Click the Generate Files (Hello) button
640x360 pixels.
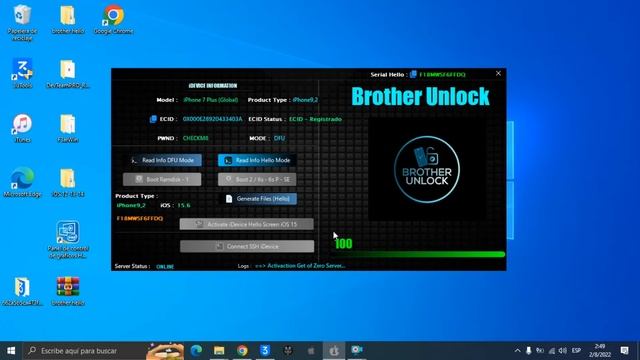(x=260, y=199)
